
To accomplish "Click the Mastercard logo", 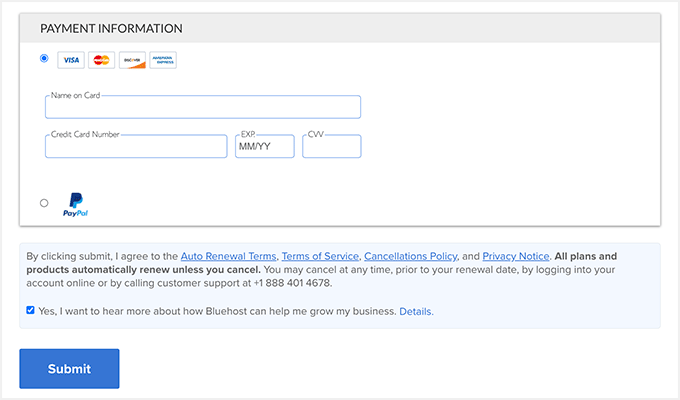I will pyautogui.click(x=101, y=60).
